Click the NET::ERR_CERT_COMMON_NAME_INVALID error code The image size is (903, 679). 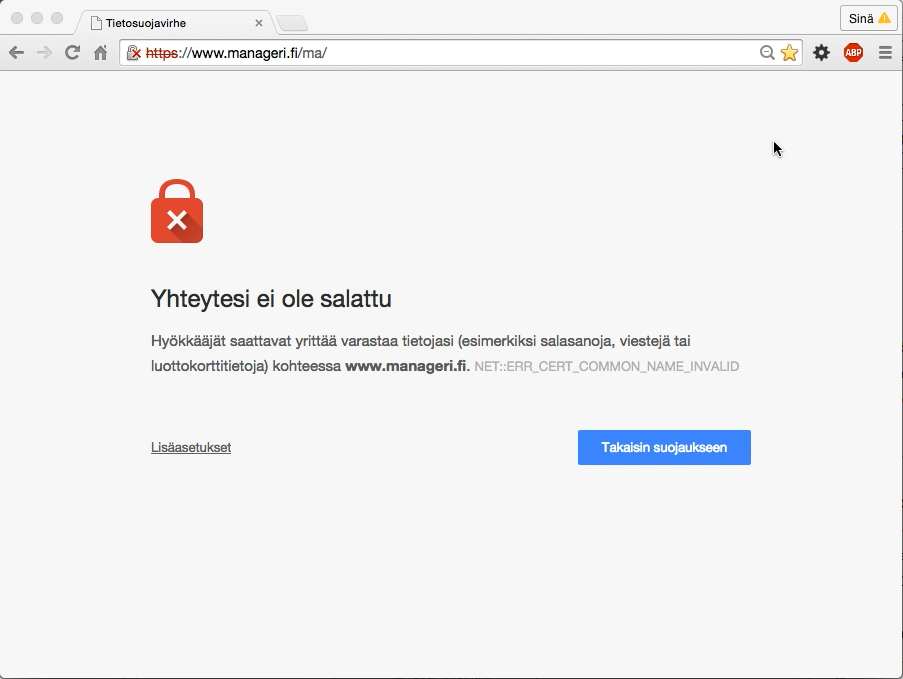point(606,367)
